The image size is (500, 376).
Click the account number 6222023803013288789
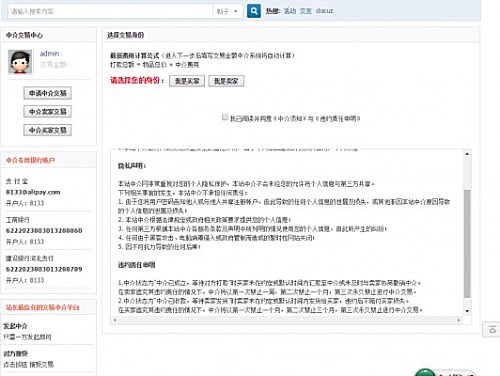click(x=44, y=269)
